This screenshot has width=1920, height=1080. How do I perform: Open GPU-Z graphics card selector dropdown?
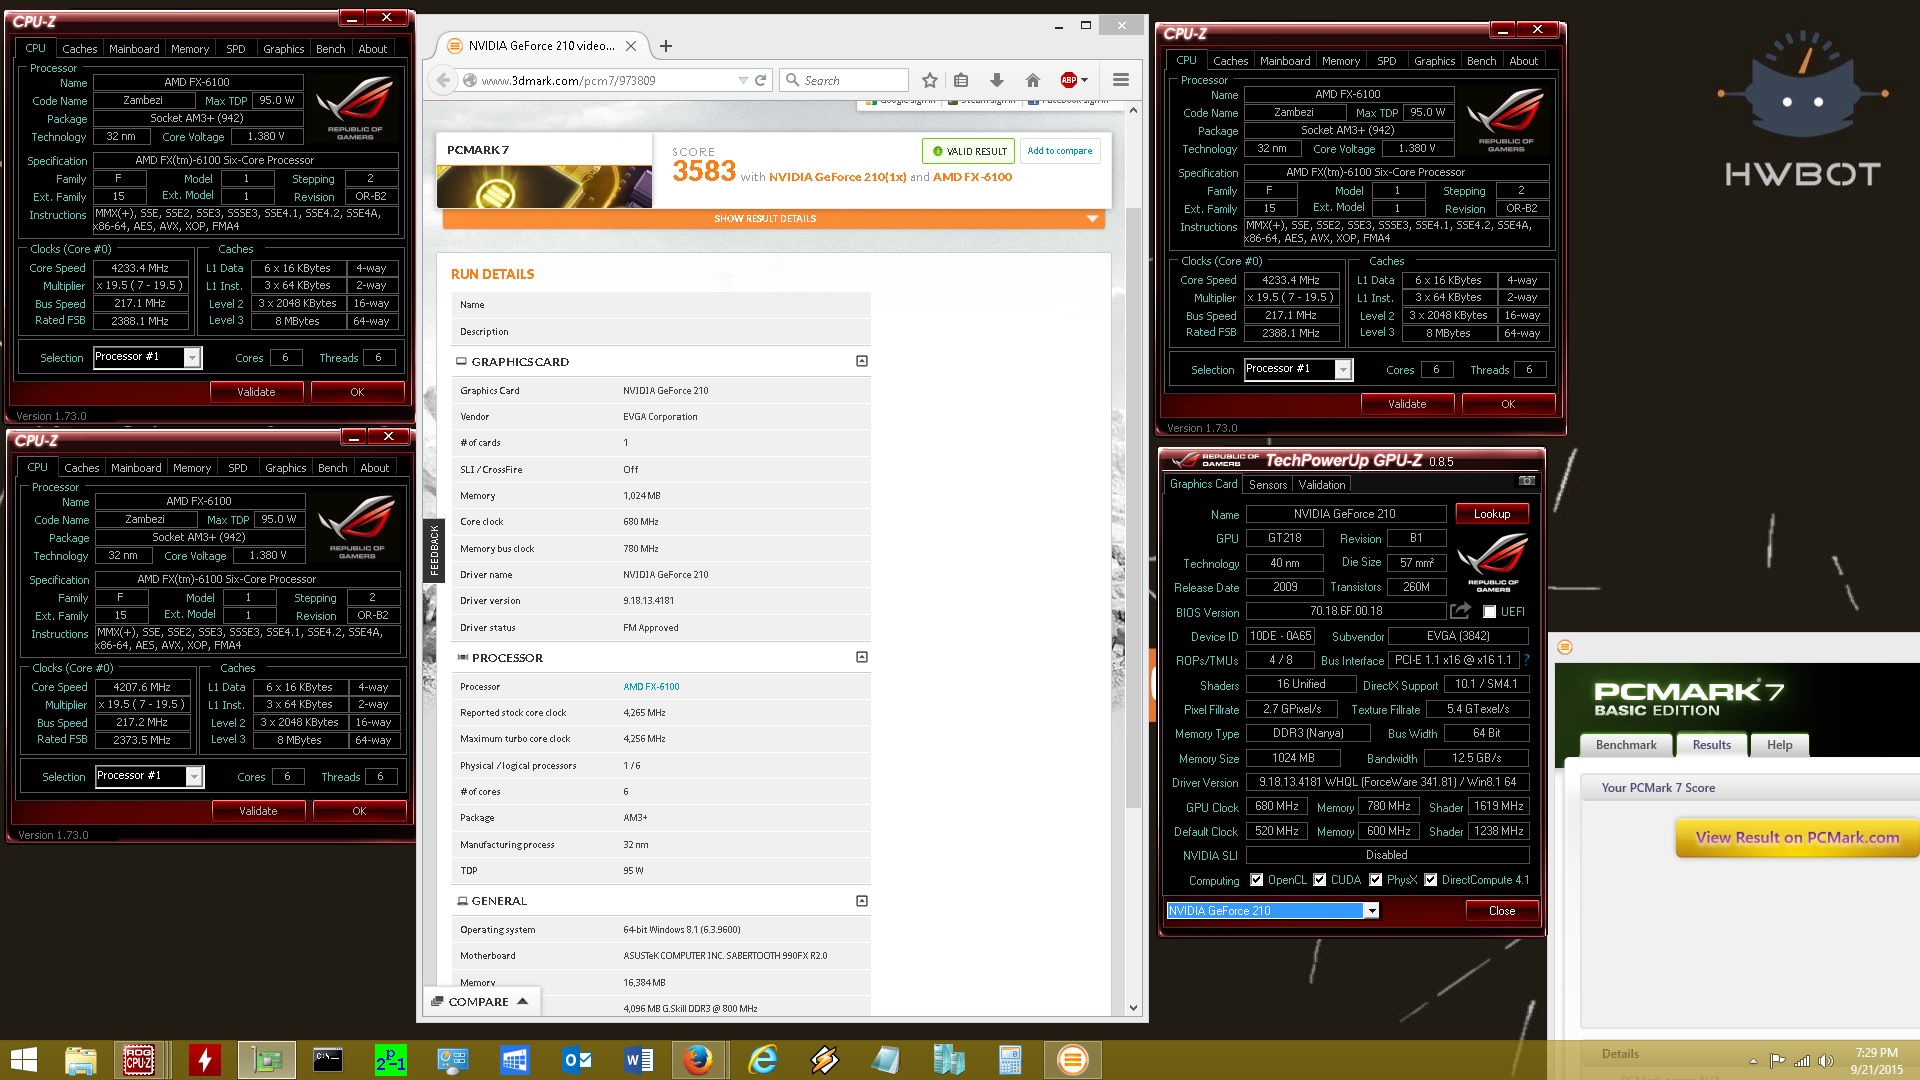(1372, 911)
